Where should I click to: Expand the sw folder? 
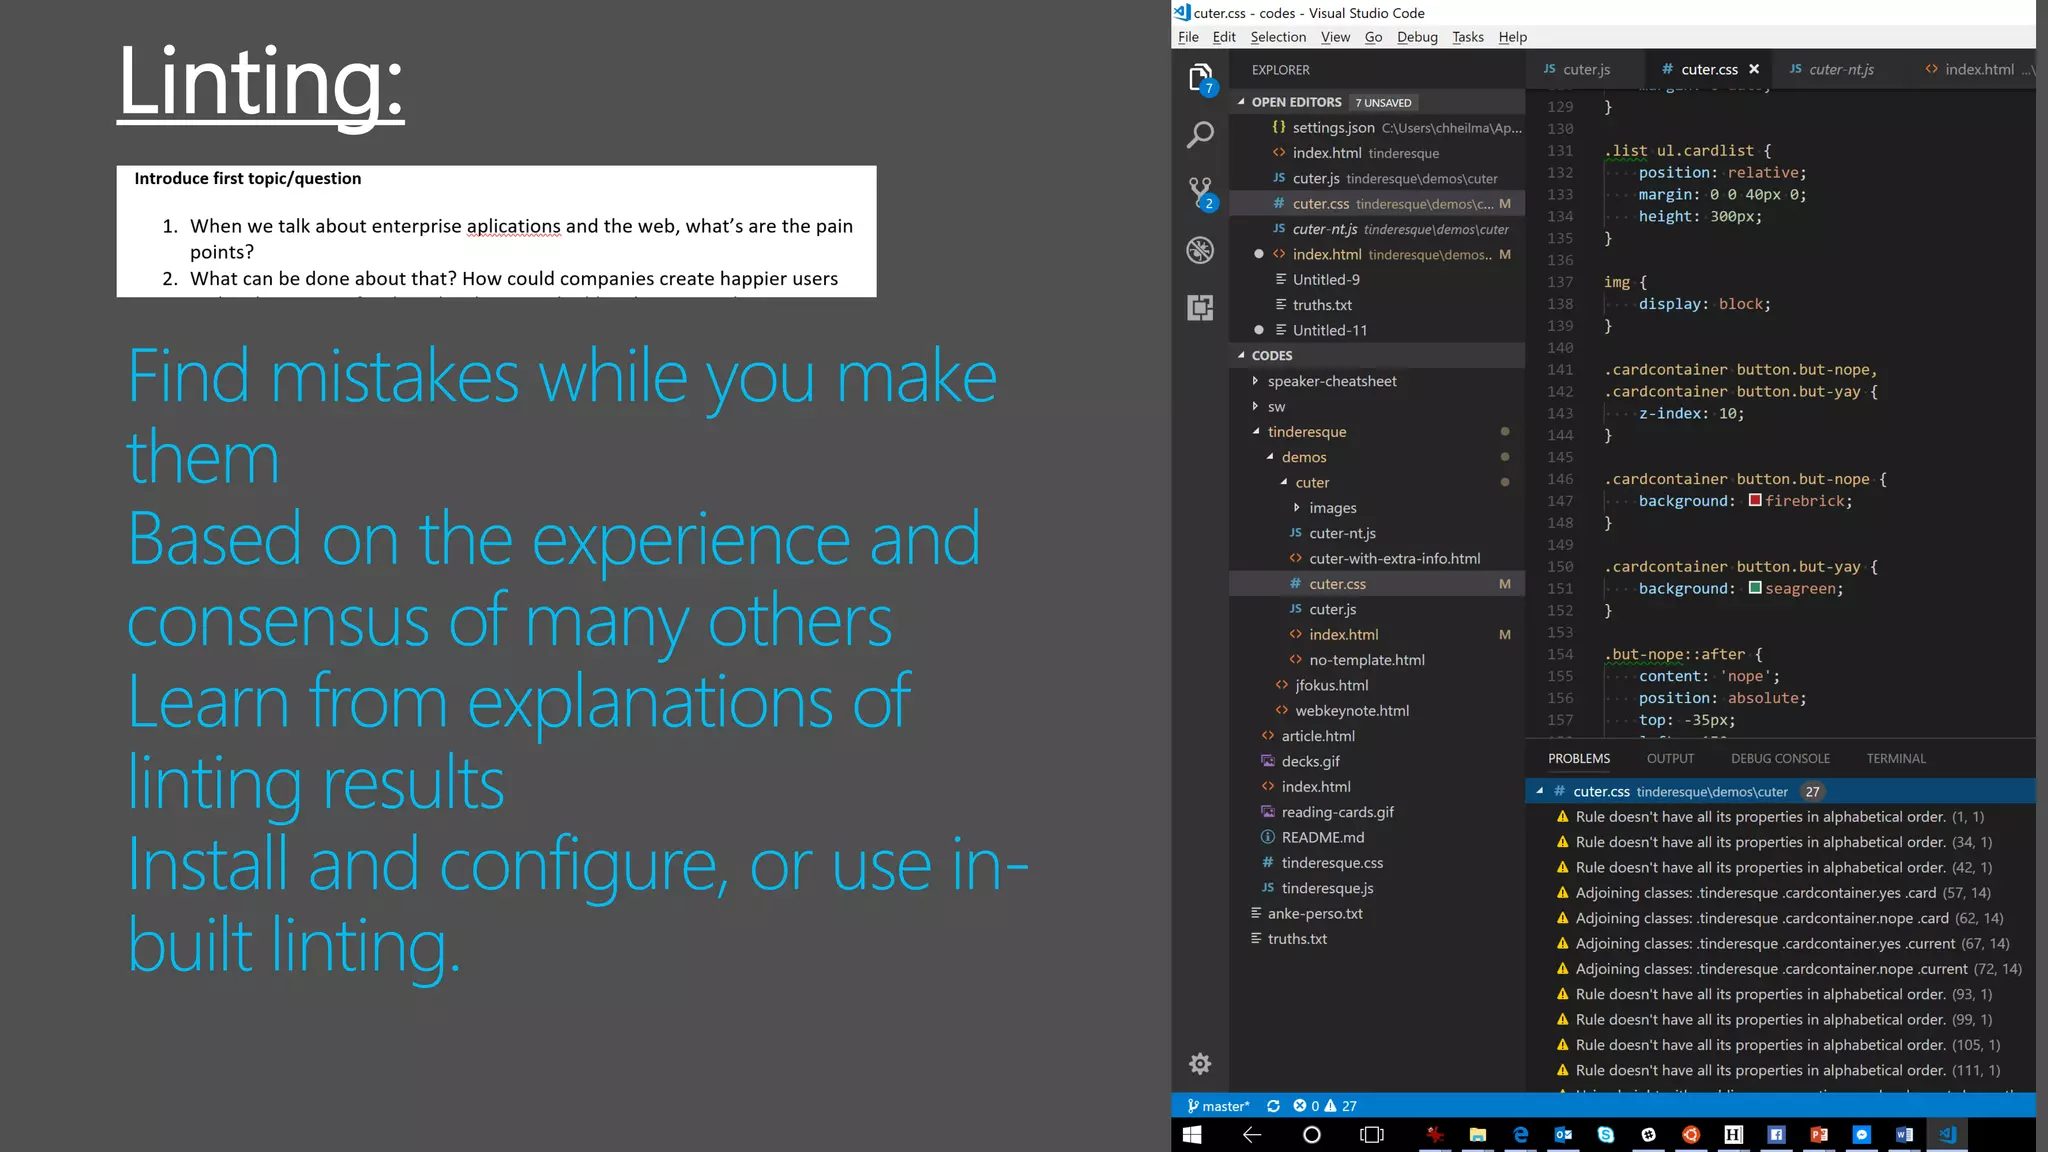(1256, 406)
